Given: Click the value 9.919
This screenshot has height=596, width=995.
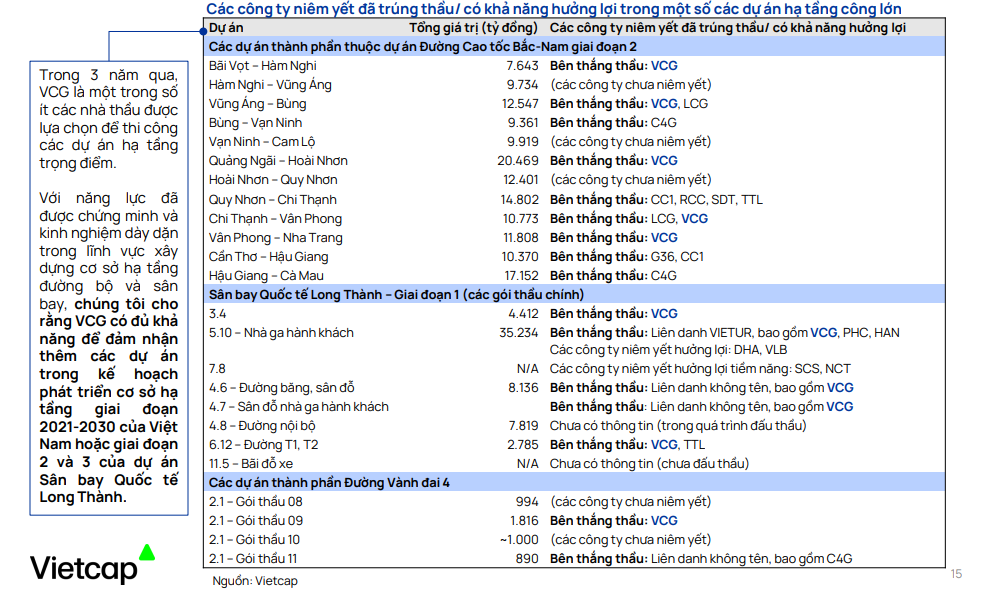Looking at the screenshot, I should point(522,142).
